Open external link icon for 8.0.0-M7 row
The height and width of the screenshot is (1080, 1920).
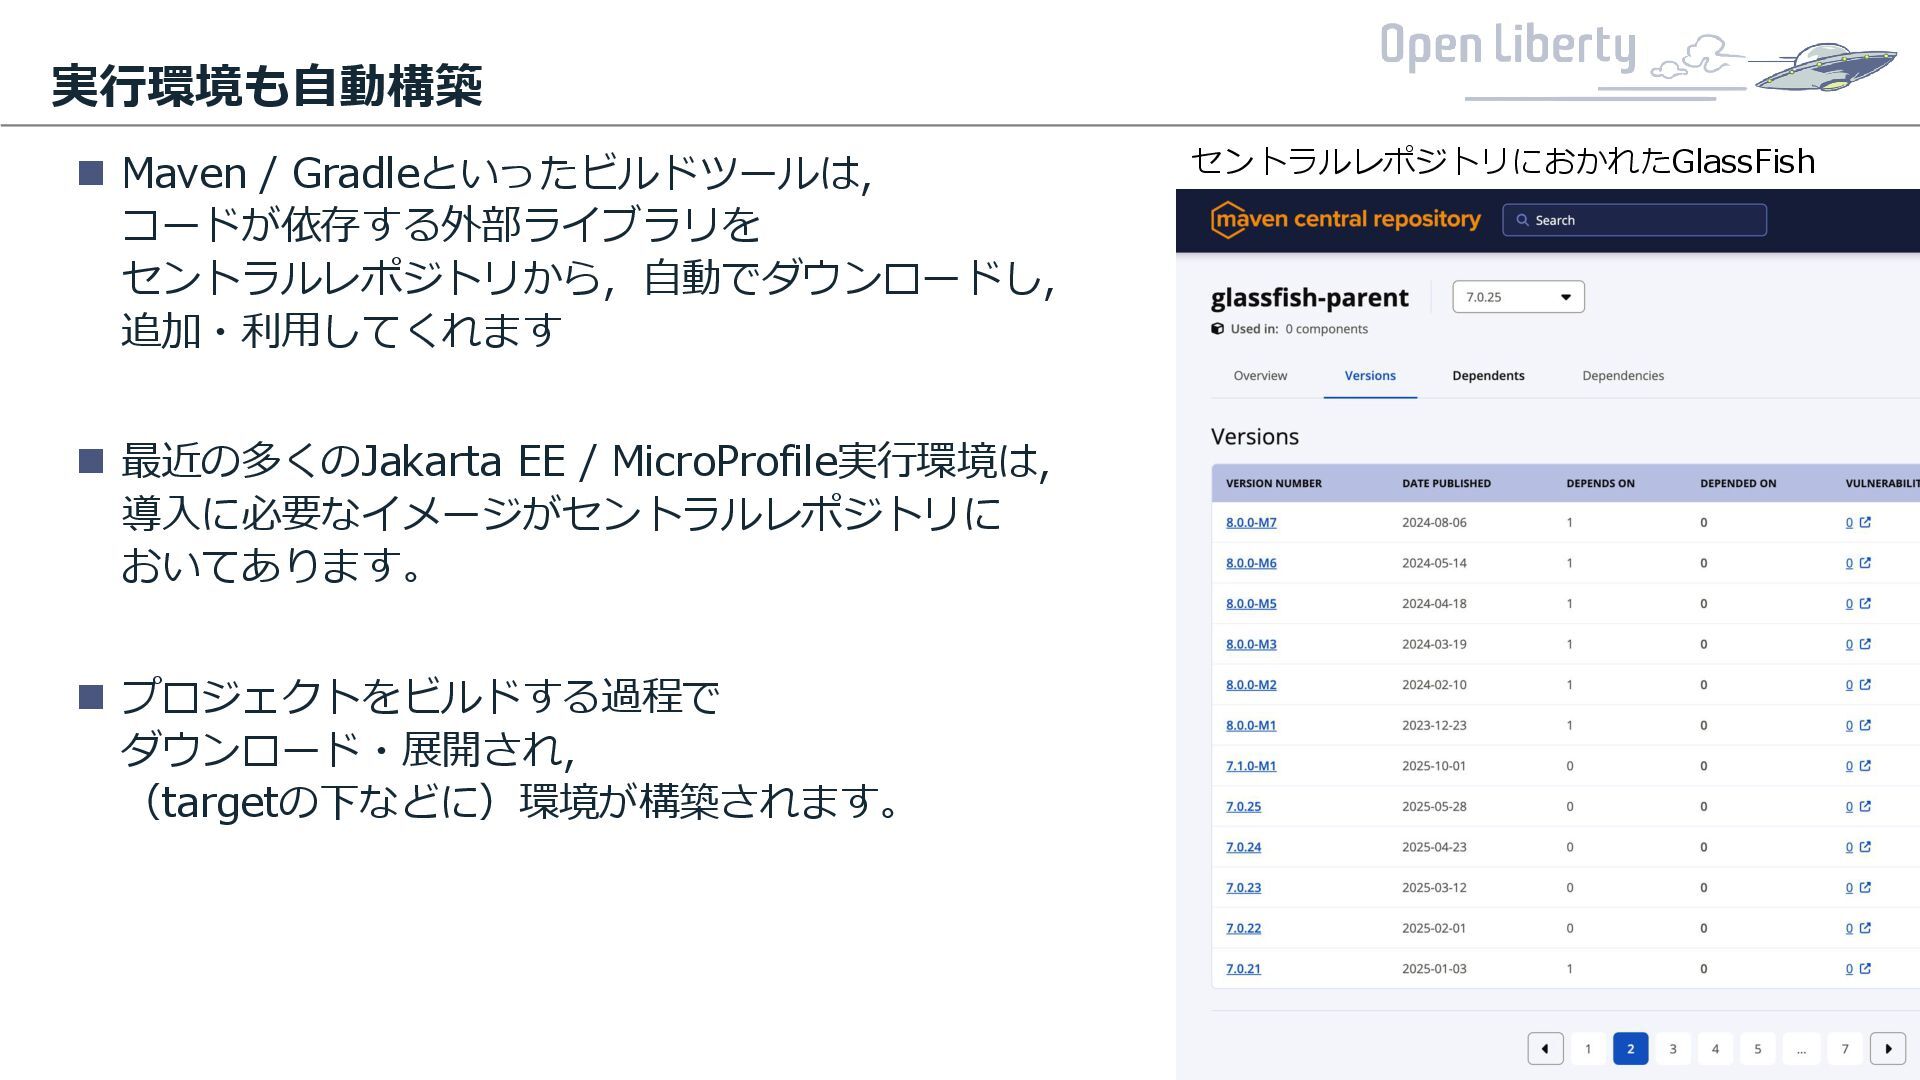(x=1865, y=522)
